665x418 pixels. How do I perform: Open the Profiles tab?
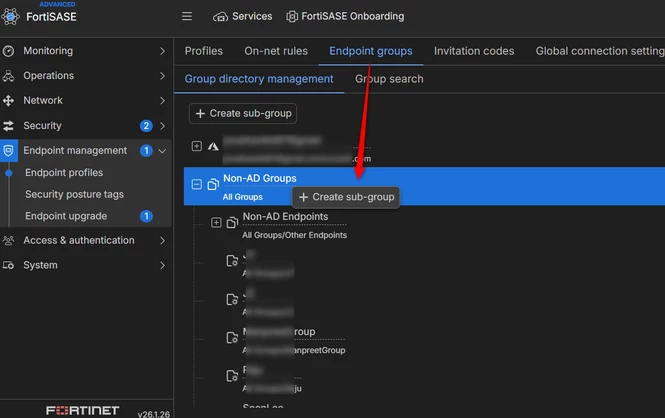click(204, 51)
